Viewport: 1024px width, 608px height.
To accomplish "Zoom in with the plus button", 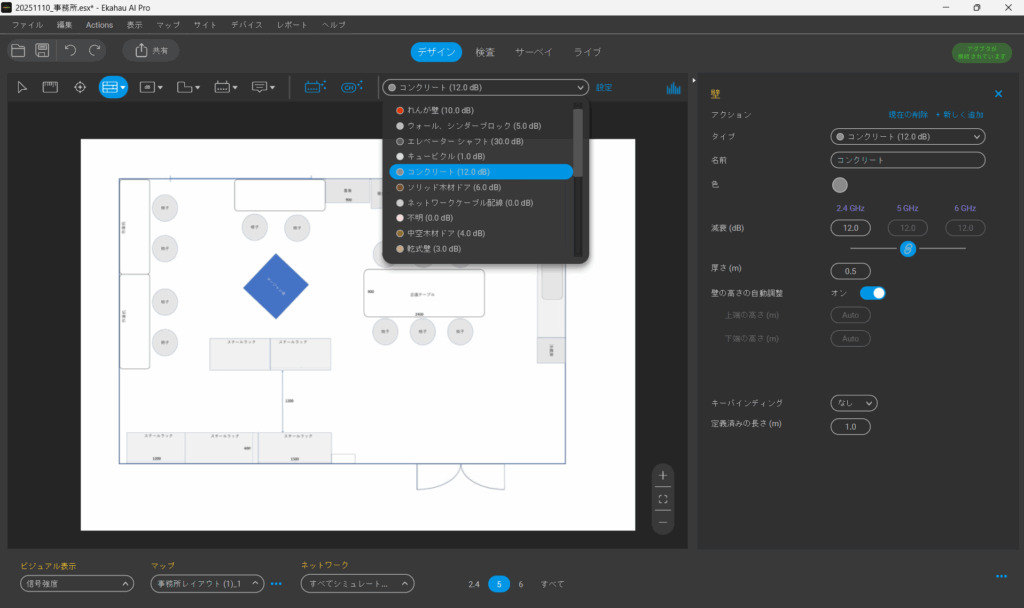I will 662,475.
